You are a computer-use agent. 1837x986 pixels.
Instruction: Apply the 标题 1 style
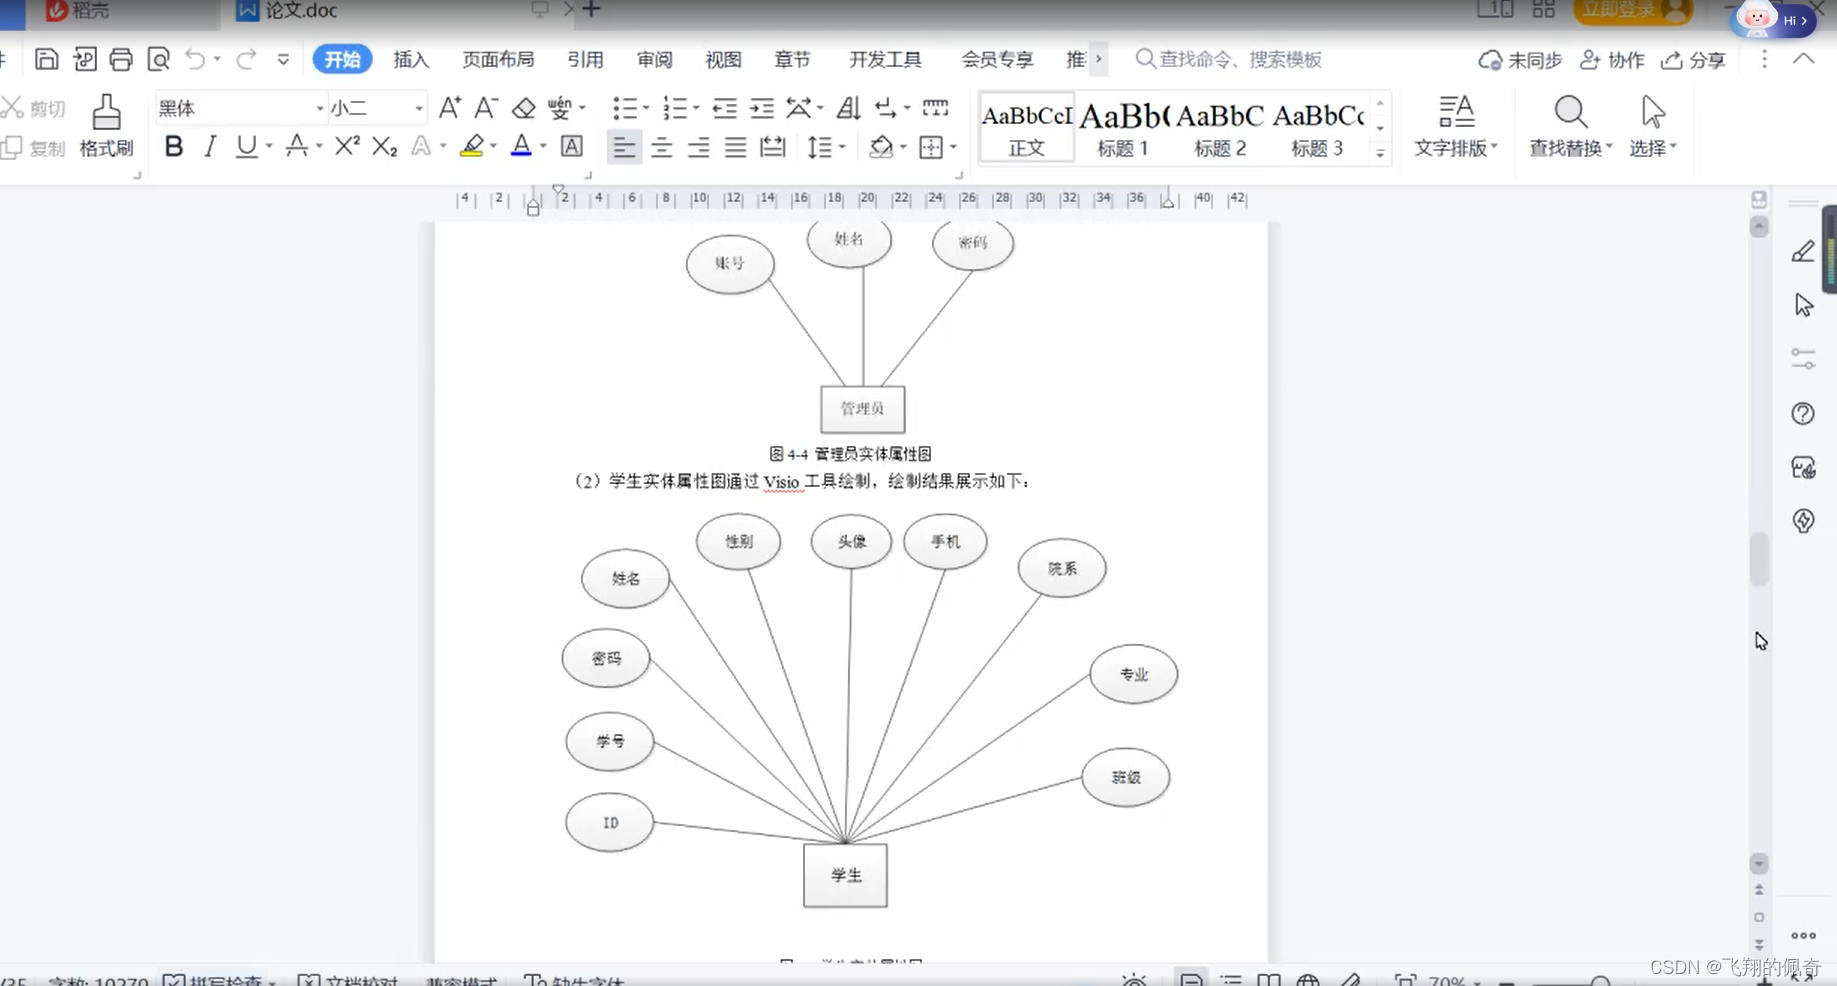(1123, 127)
